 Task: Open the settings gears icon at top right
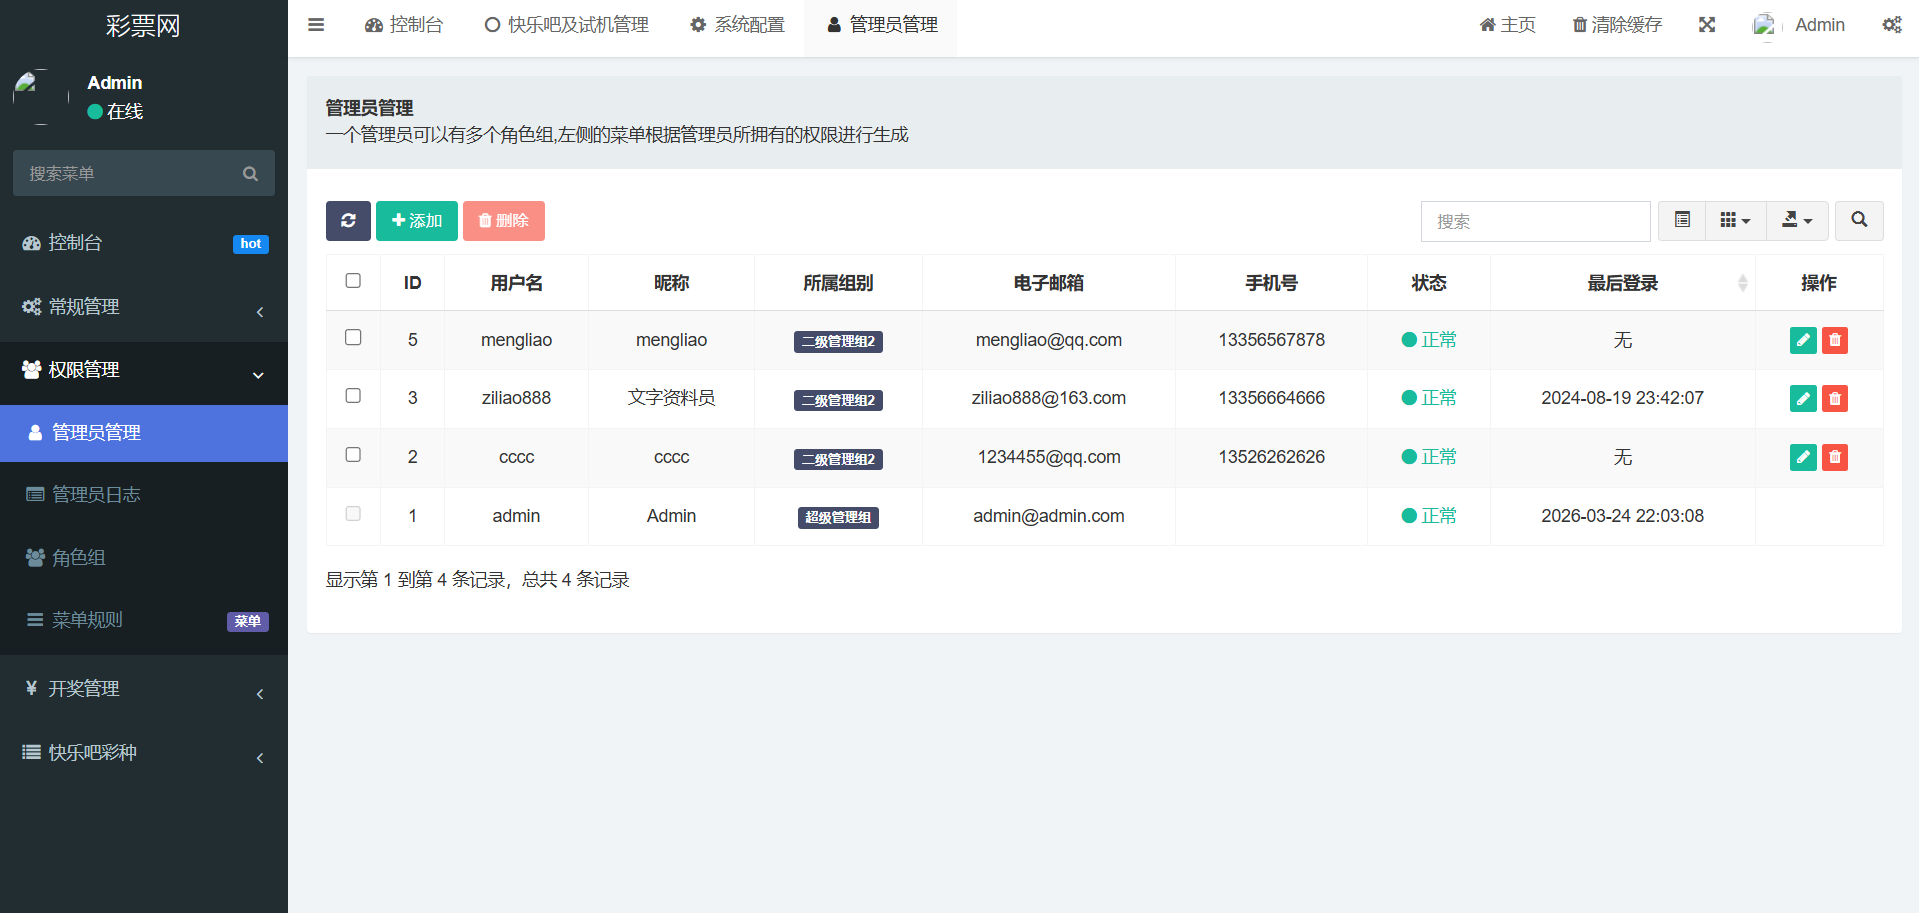(x=1891, y=25)
